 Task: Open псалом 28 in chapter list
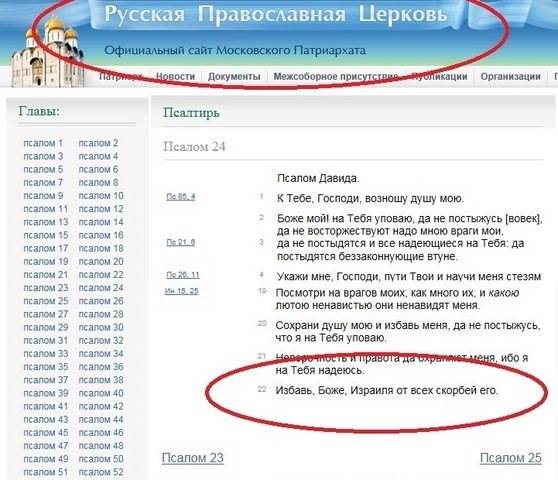101,314
